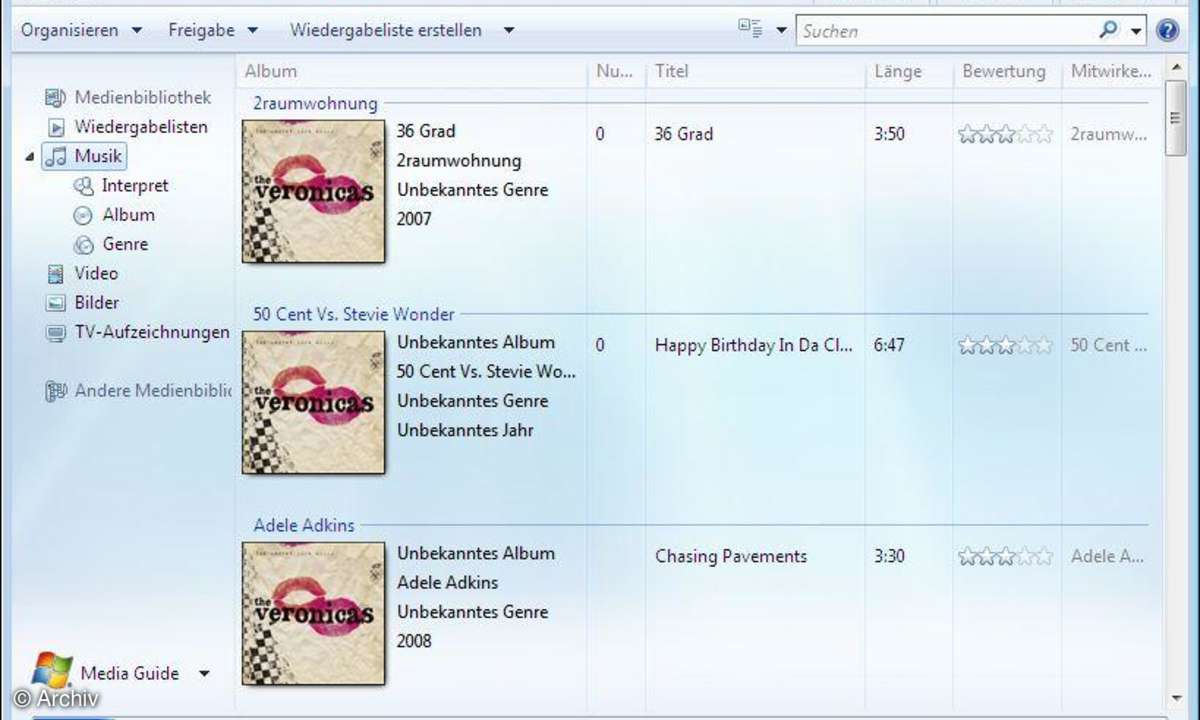Click the scrollbar down arrow
Screen dimensions: 1200x720
coord(1176,700)
